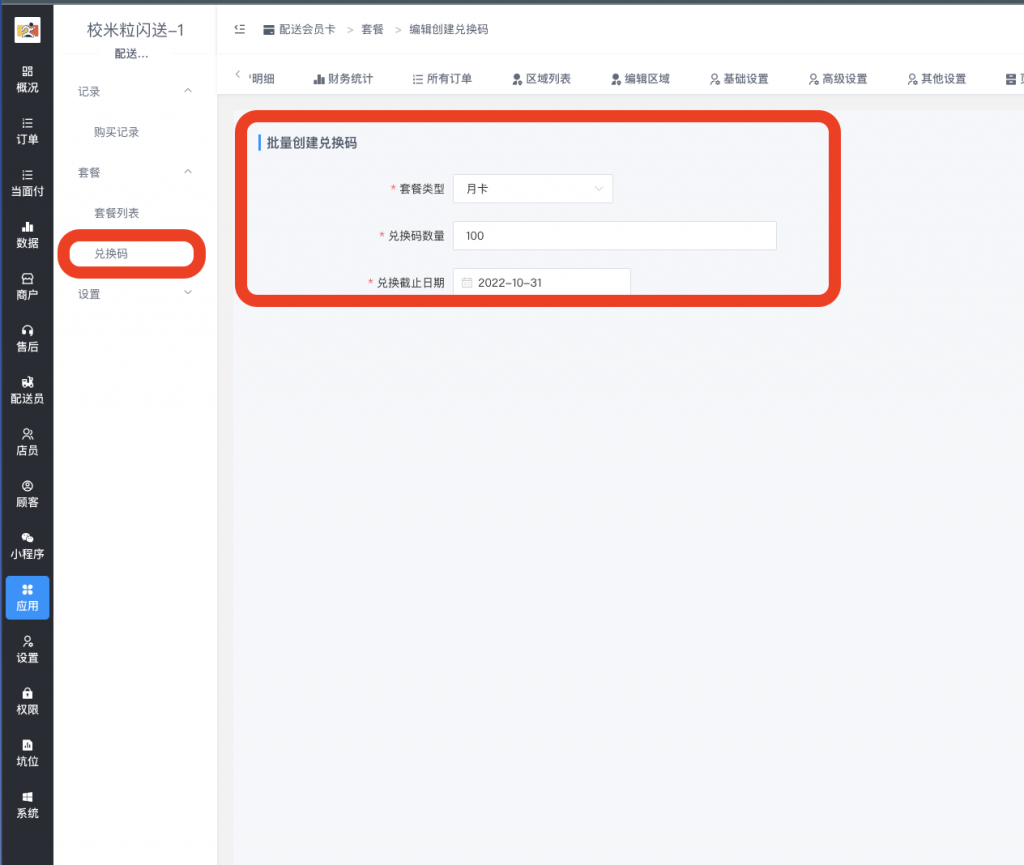Collapse the sidebar using the top collapse icon

click(x=238, y=29)
